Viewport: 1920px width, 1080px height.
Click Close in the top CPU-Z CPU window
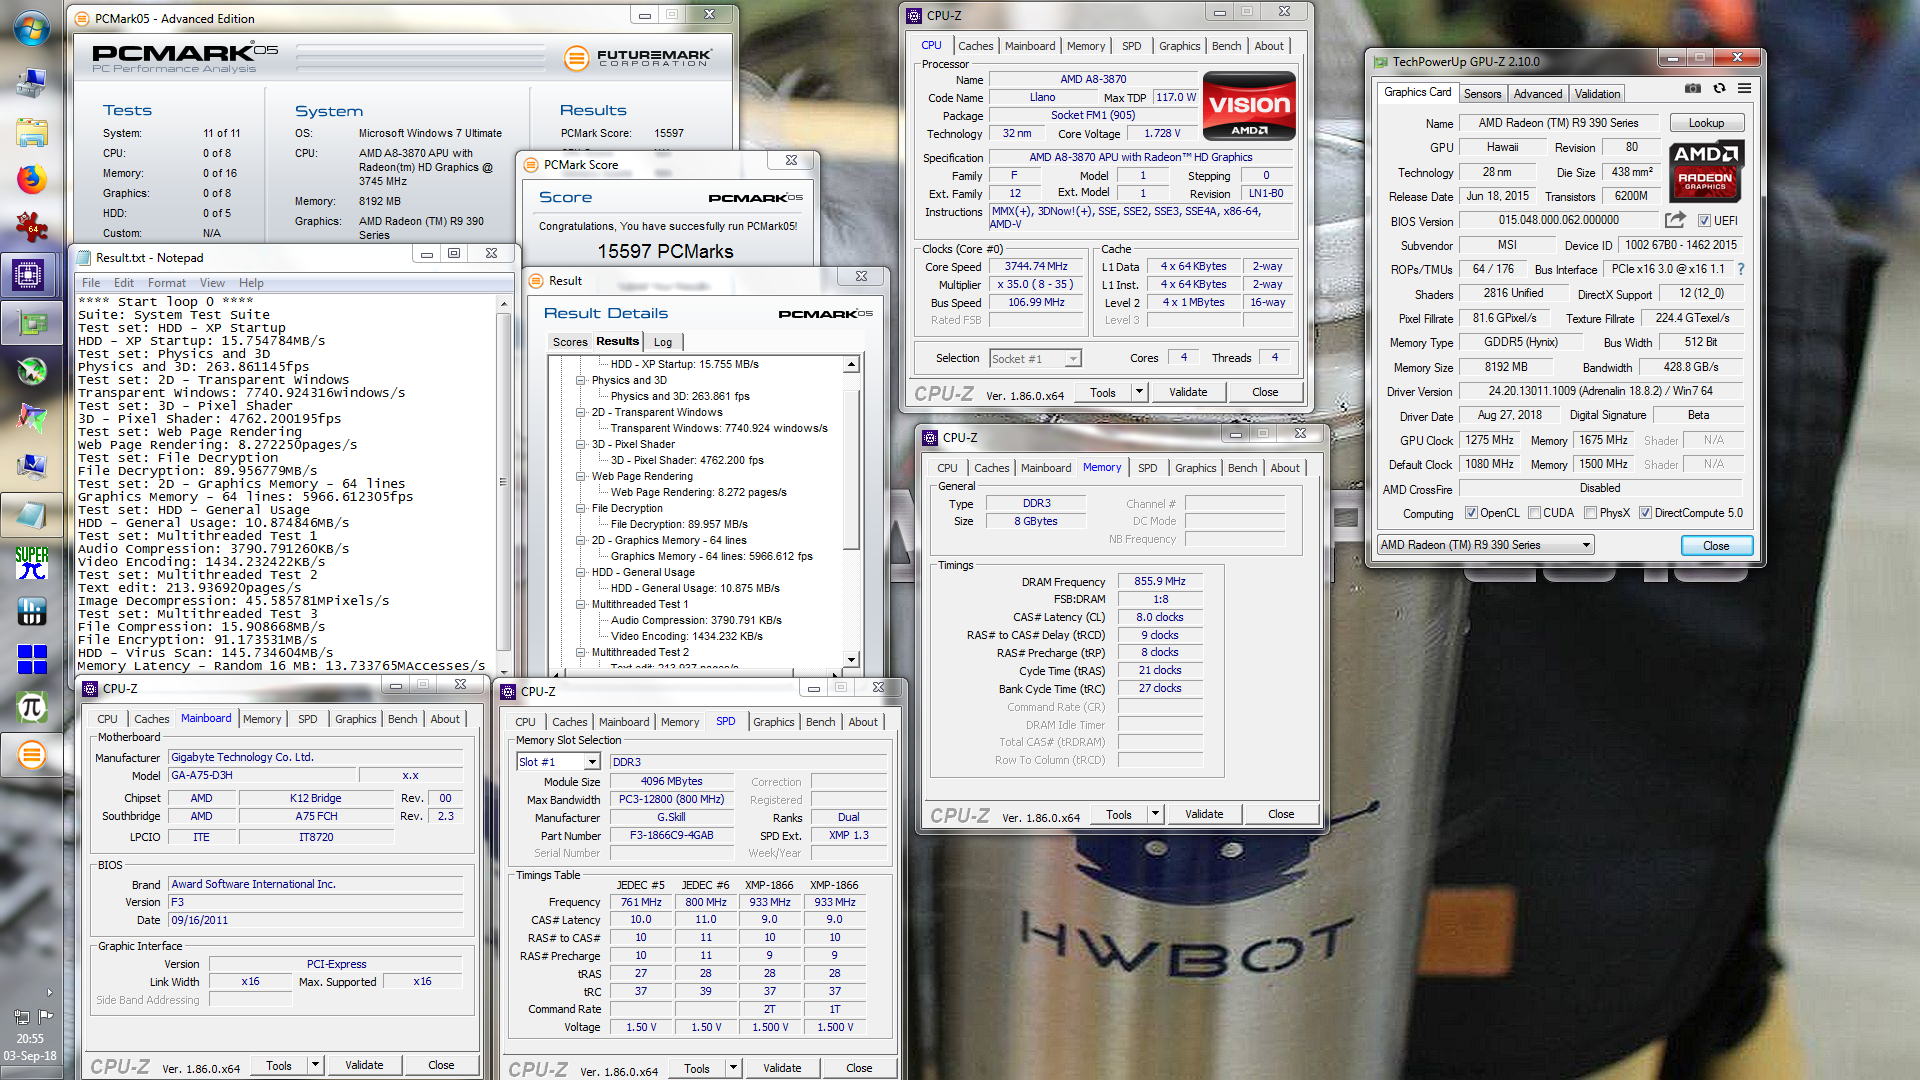[1265, 392]
